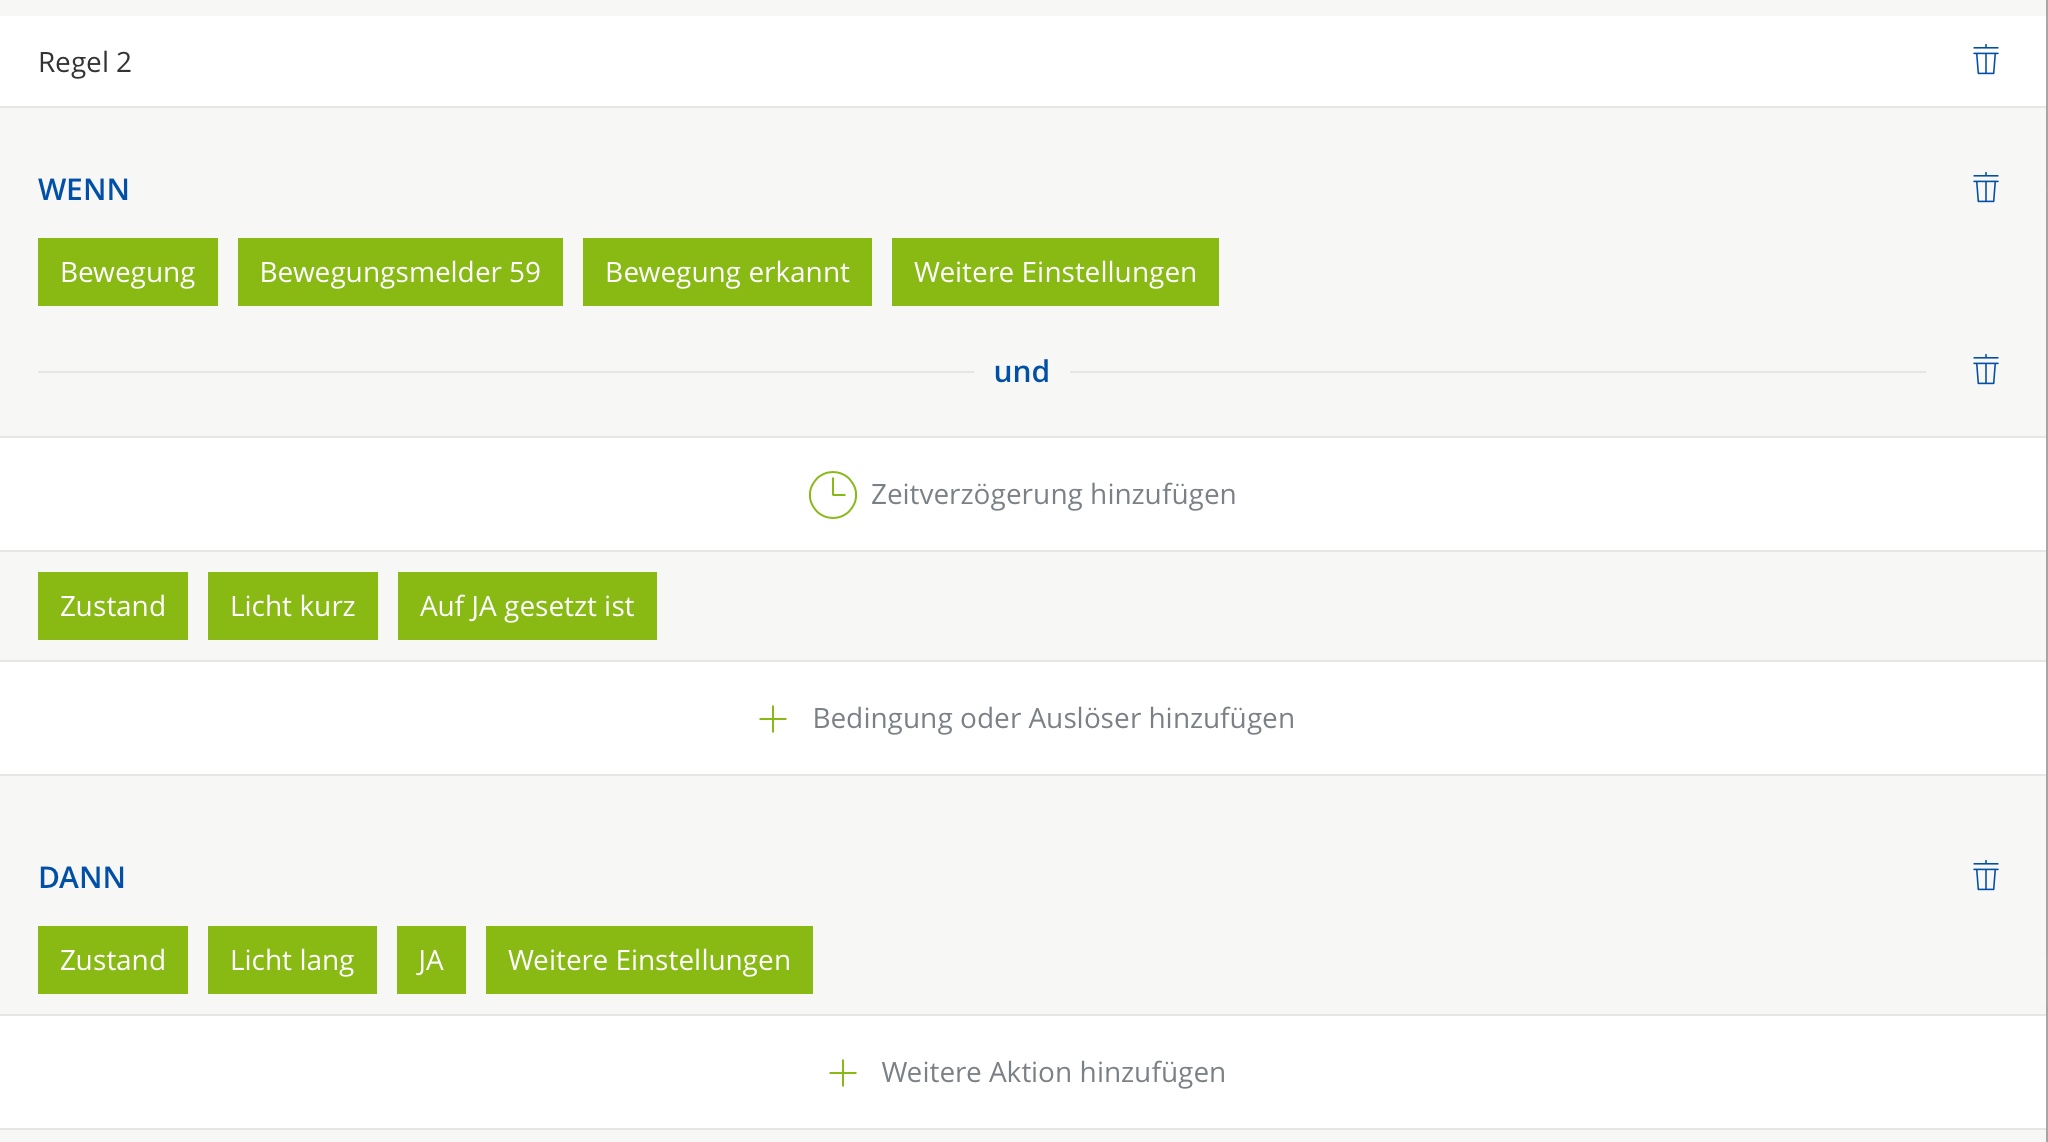Select the 'Bewegung erkannt' event chip
This screenshot has height=1142, width=2048.
(727, 272)
